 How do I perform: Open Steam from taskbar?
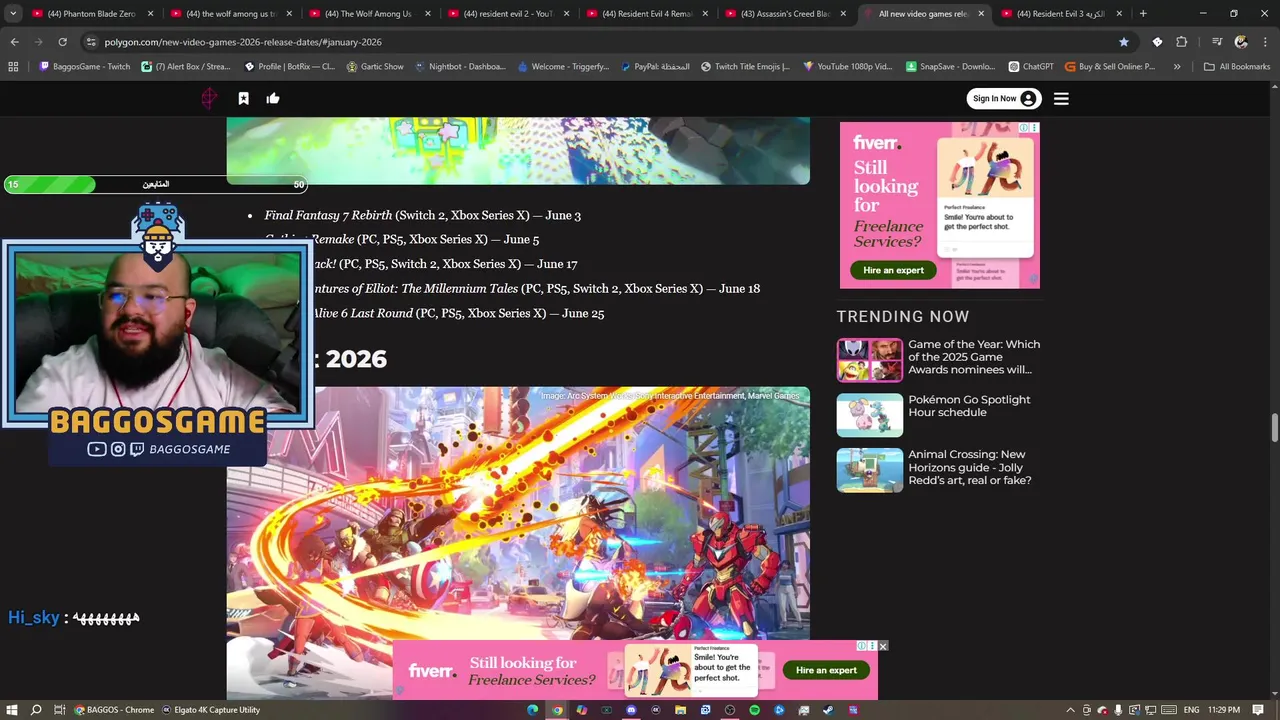(828, 710)
